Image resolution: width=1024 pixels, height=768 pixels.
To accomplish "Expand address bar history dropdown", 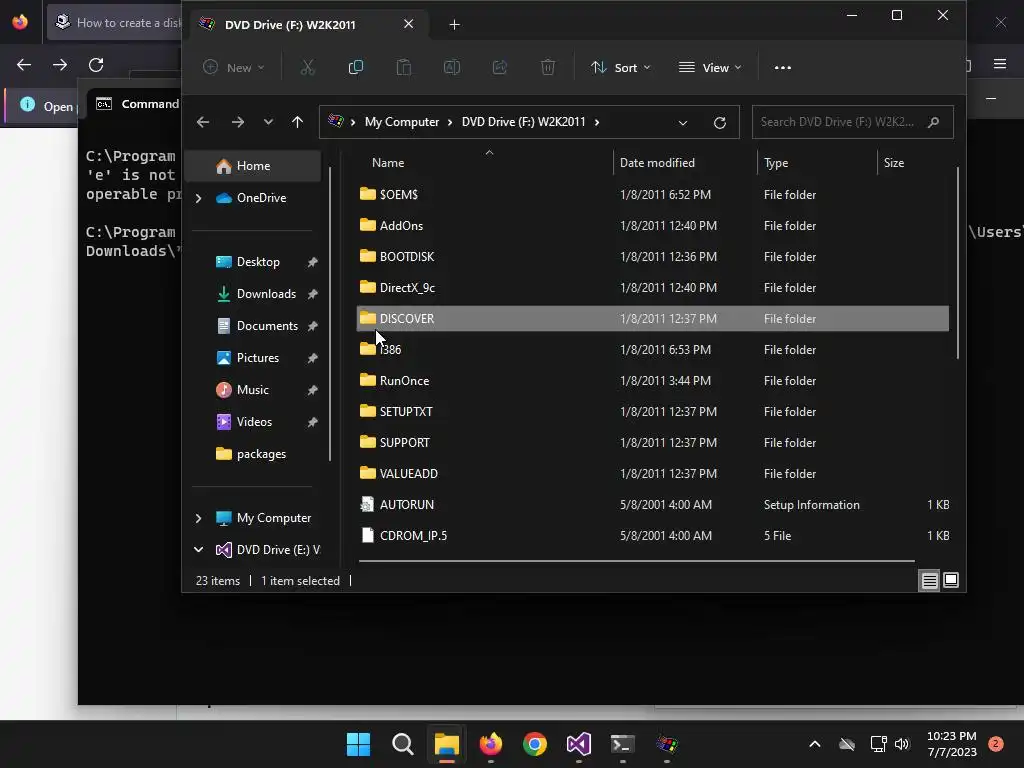I will click(682, 123).
